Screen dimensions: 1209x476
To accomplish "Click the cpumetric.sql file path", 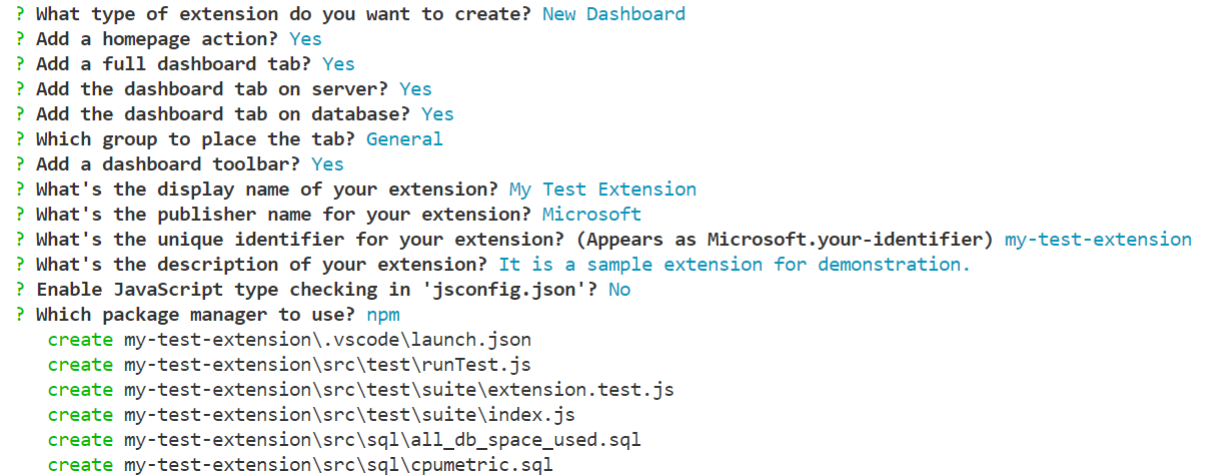I will (x=339, y=464).
